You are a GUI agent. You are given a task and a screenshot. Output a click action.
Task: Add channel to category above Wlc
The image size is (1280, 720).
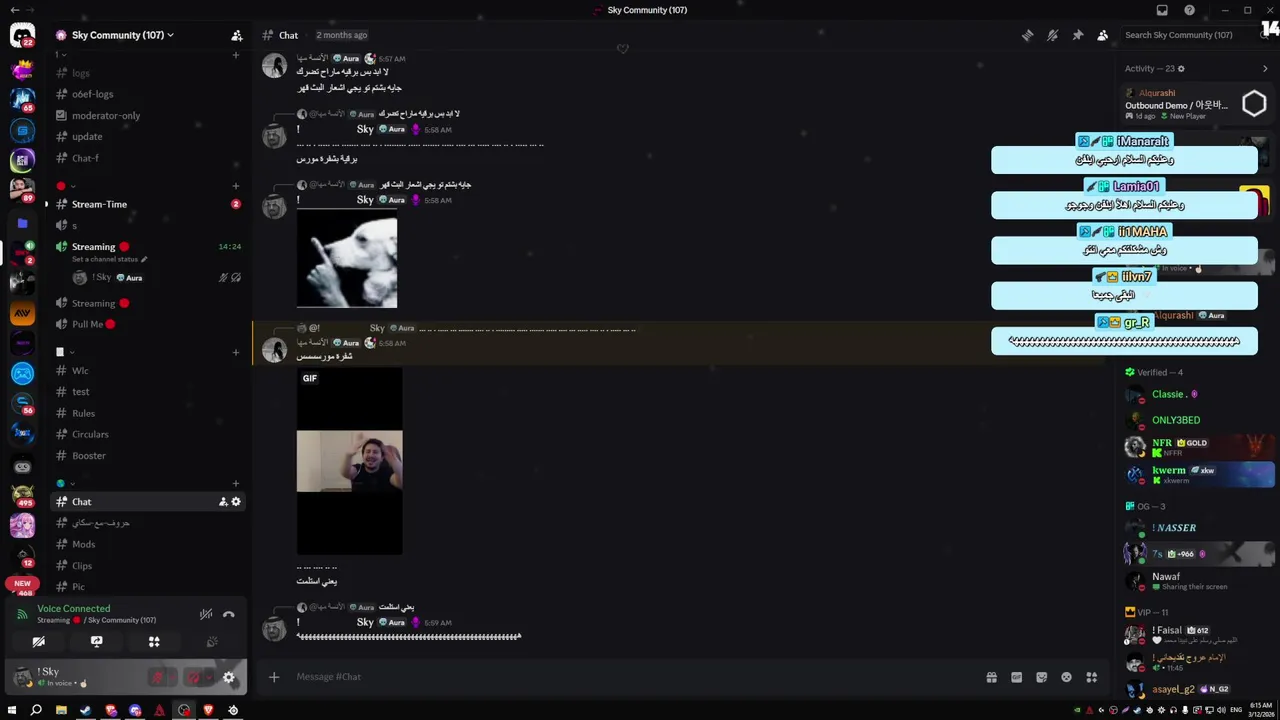click(236, 352)
